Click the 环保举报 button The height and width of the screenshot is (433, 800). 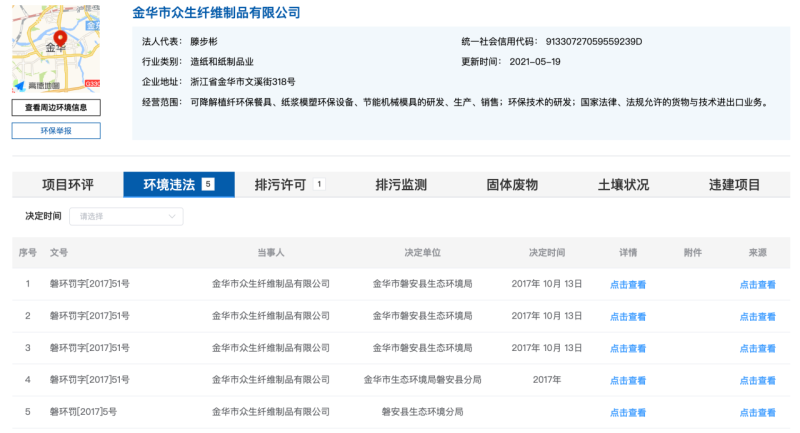pos(56,130)
